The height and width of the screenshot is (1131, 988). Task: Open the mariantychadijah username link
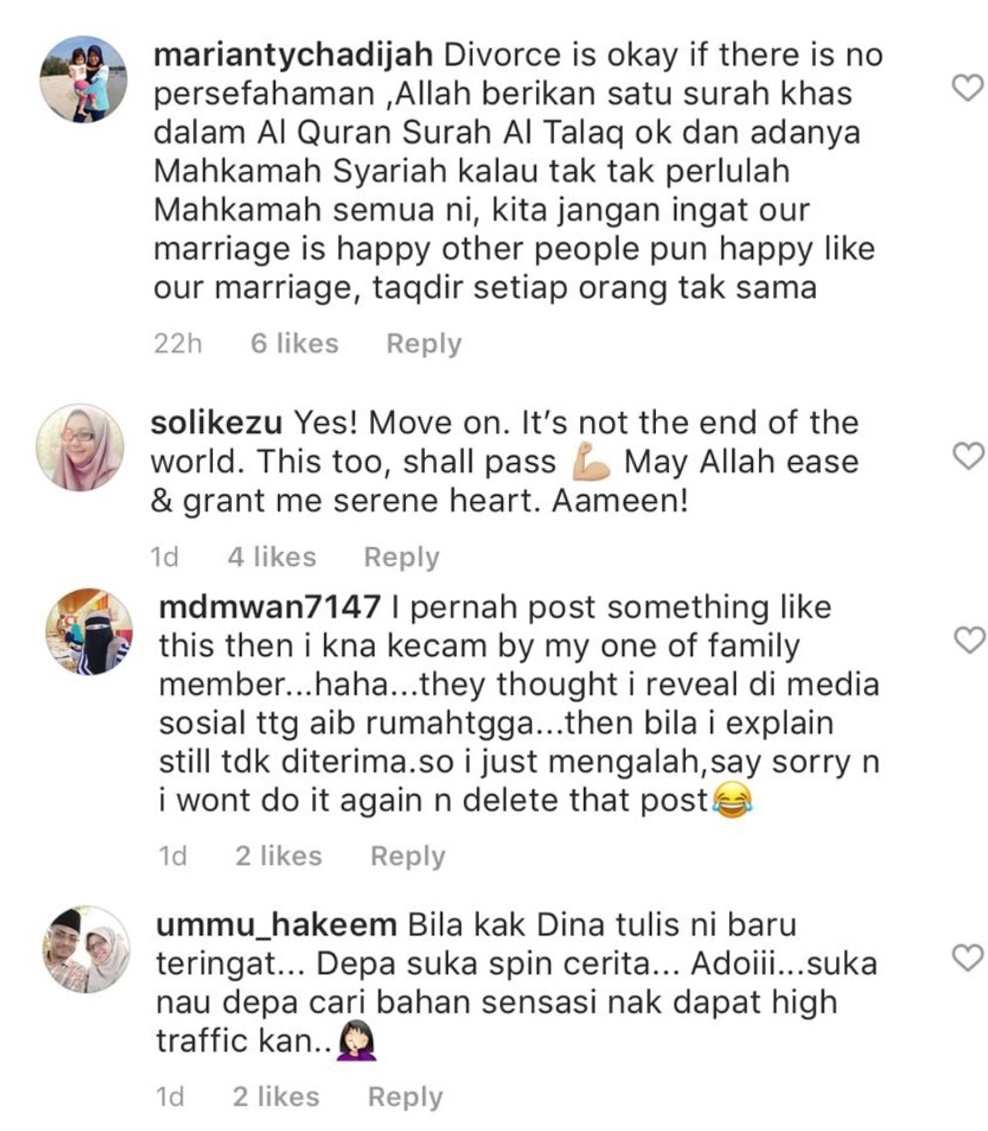click(293, 55)
